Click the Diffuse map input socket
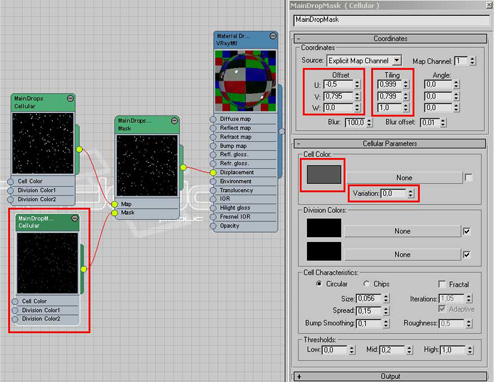Screen dimensions: 494x382 click(213, 119)
